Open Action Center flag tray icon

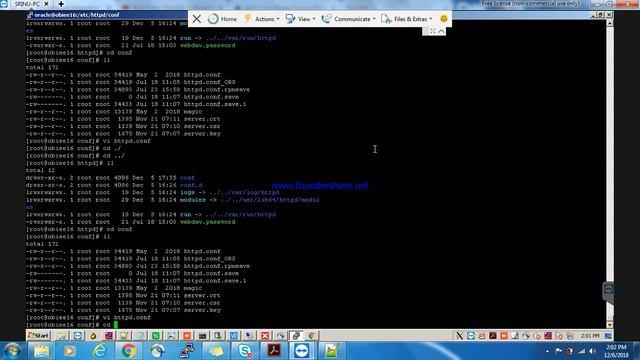pos(558,351)
